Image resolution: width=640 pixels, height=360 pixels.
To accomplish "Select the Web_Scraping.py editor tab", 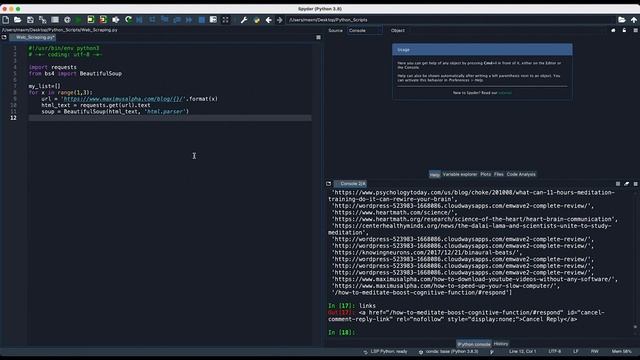I will tap(33, 37).
